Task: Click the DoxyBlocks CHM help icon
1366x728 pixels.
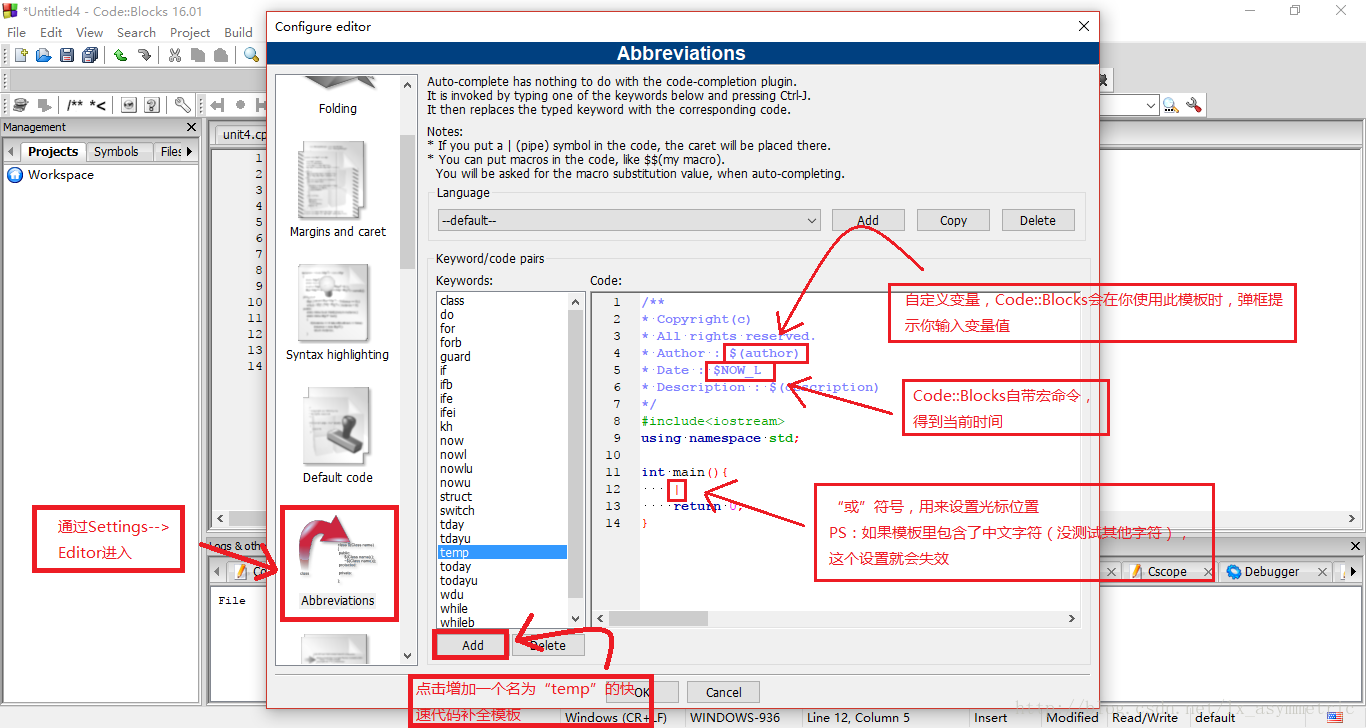Action: pyautogui.click(x=152, y=105)
